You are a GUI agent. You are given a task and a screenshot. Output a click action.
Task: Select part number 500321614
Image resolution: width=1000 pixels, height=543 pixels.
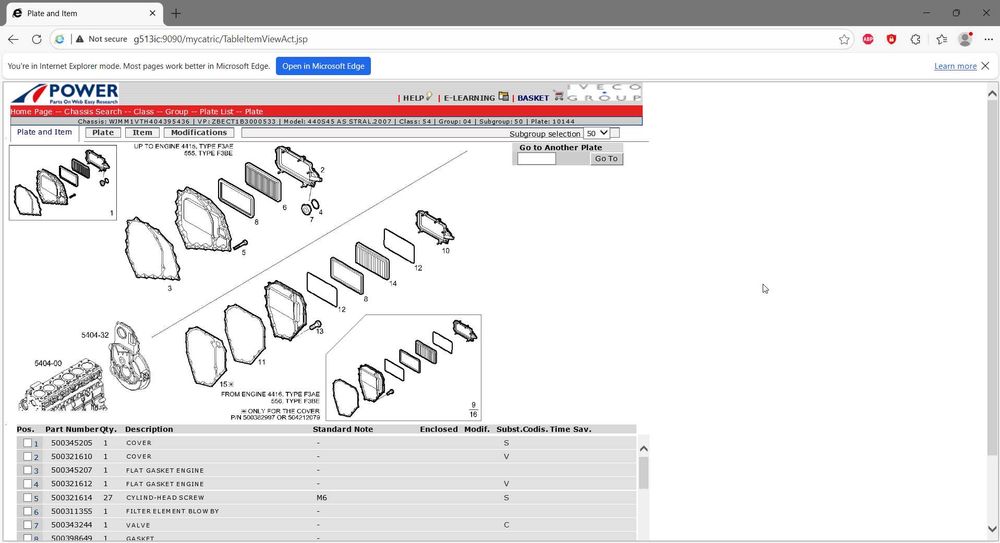pos(71,498)
